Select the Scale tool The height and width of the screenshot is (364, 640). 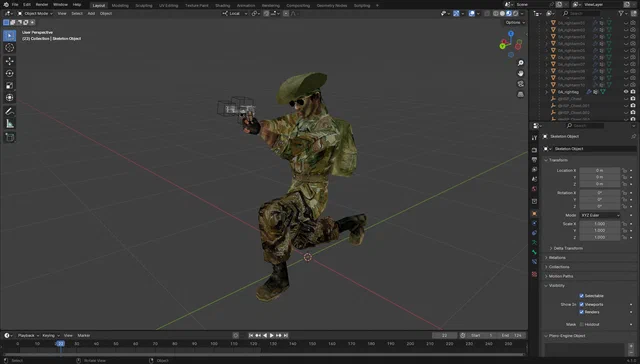(x=9, y=85)
